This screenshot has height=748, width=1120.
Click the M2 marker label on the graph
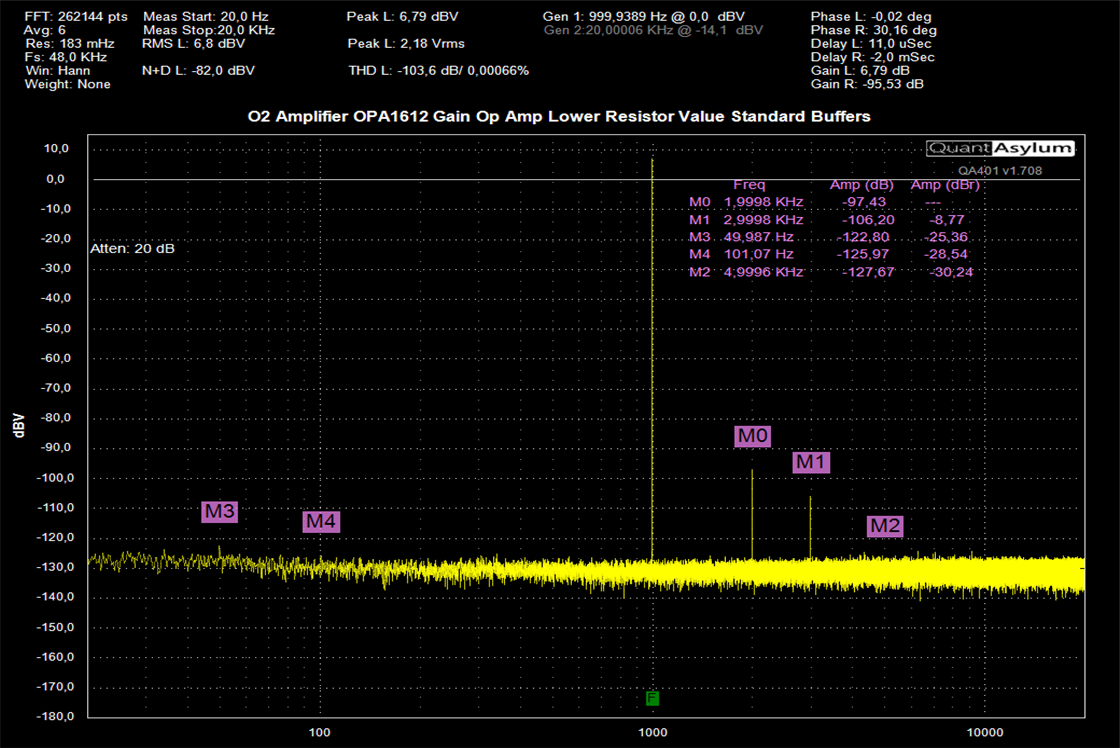pyautogui.click(x=885, y=526)
